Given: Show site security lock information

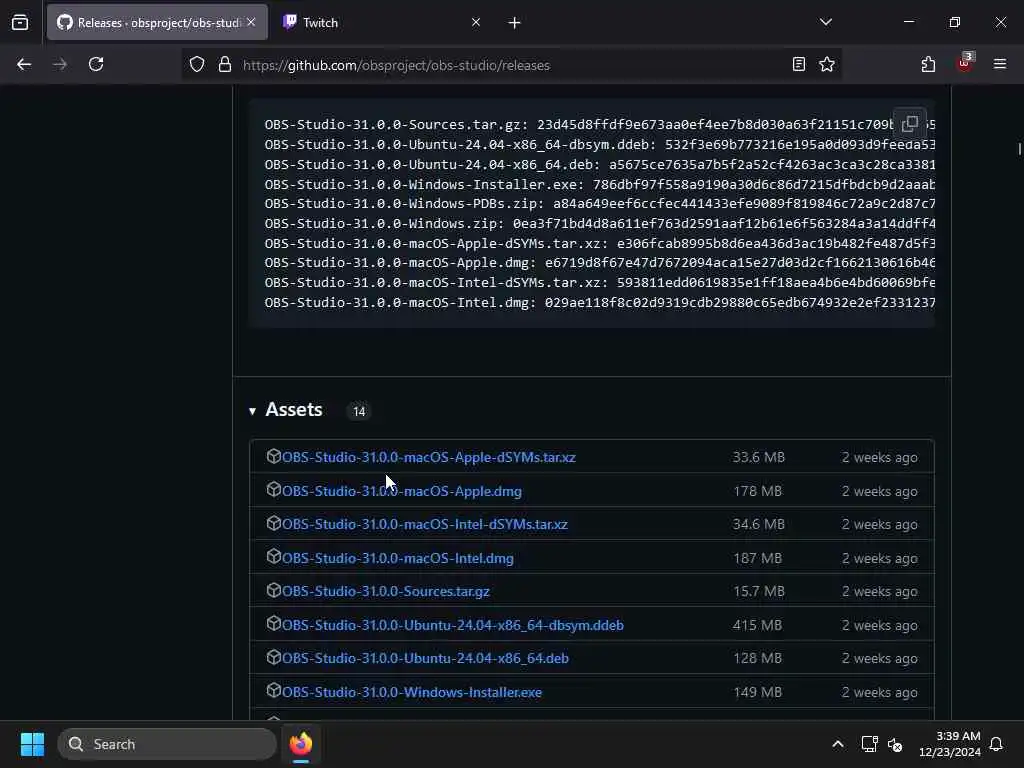Looking at the screenshot, I should tap(225, 65).
